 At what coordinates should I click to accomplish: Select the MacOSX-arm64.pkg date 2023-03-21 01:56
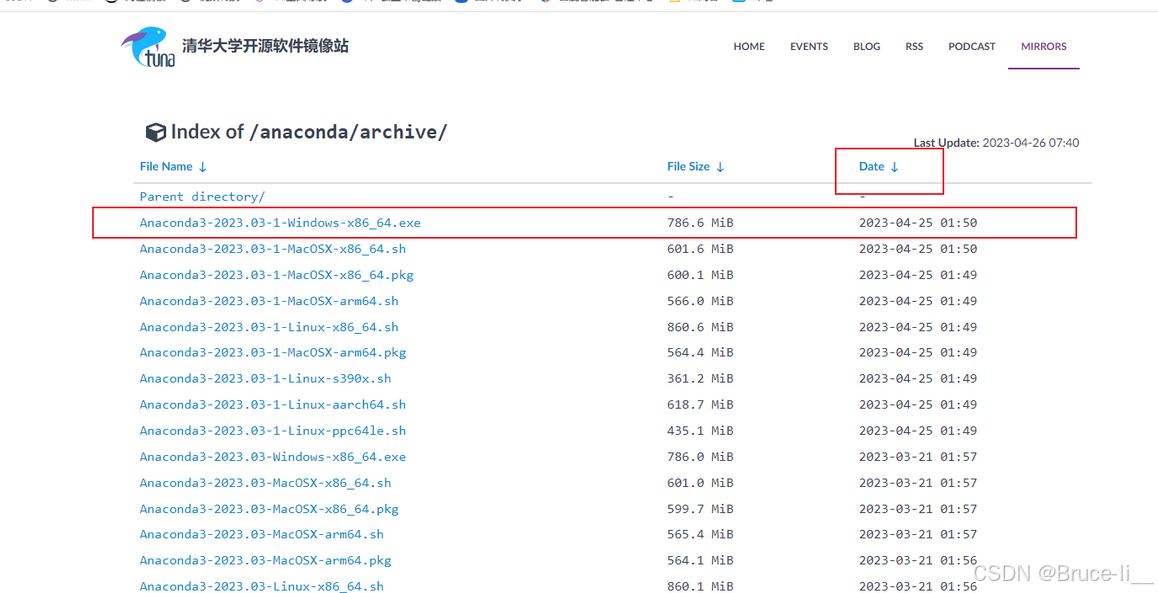pos(918,561)
